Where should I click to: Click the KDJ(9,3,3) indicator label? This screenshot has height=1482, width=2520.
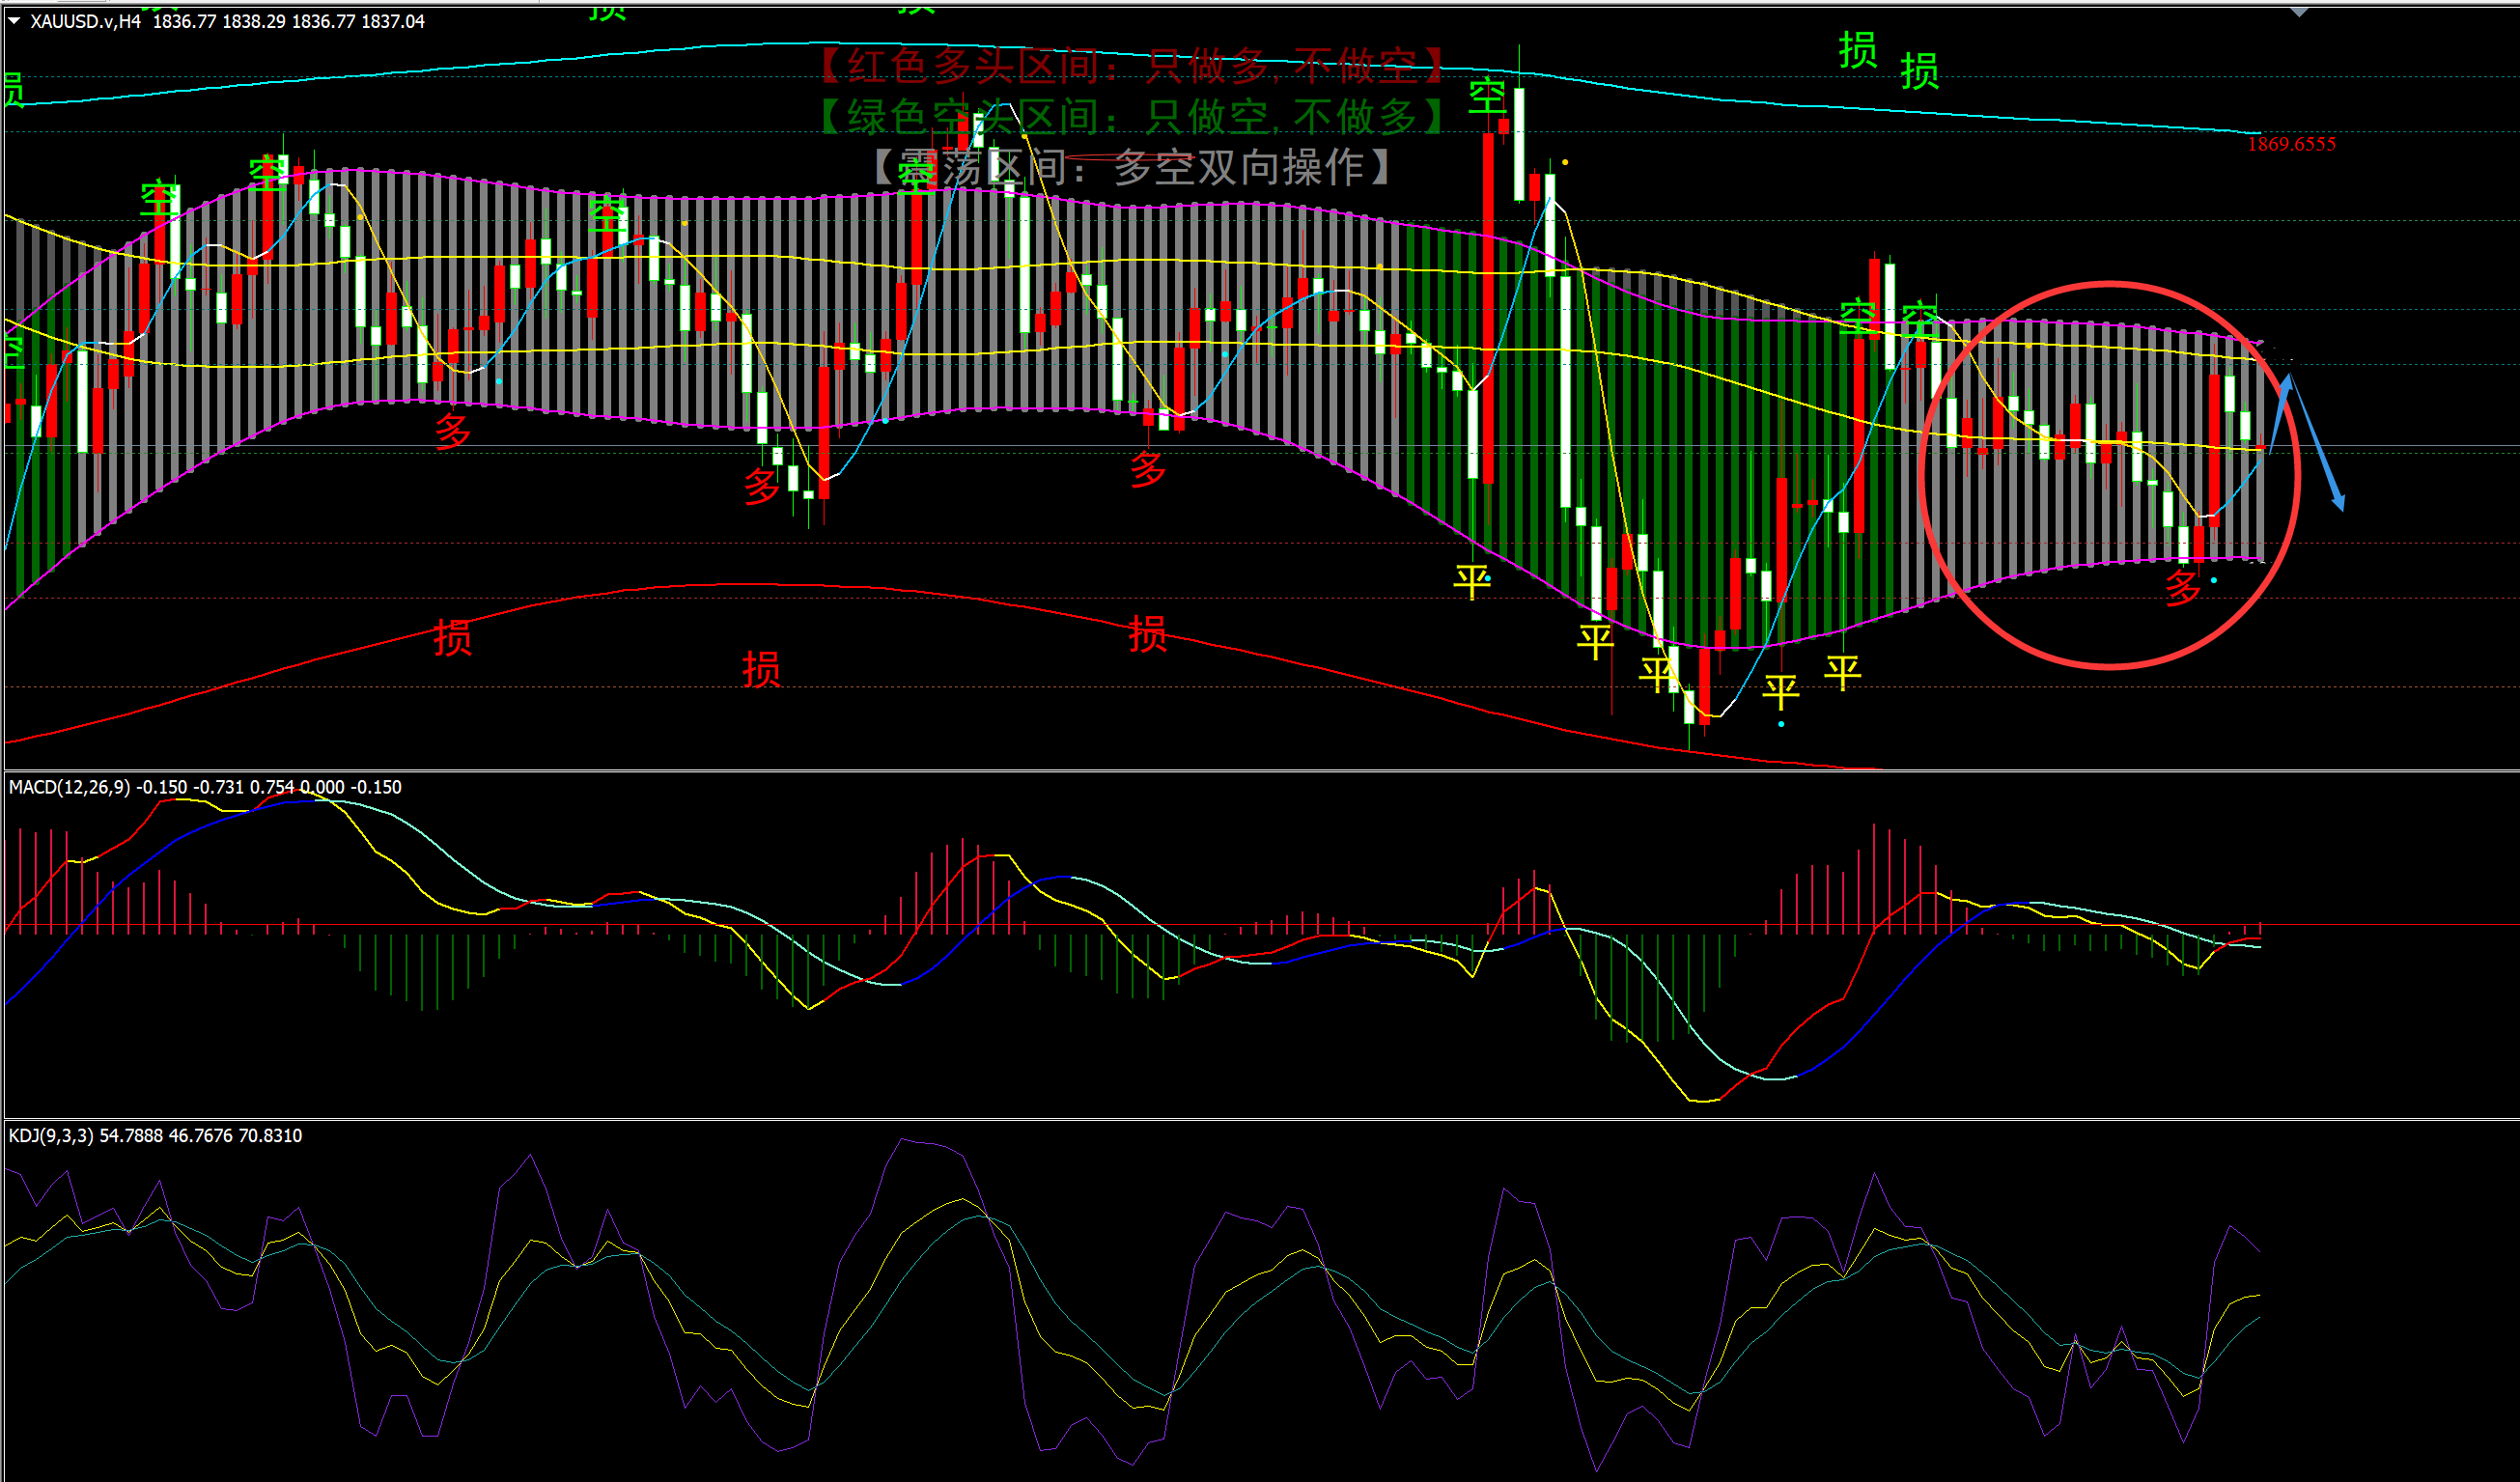tap(51, 1135)
